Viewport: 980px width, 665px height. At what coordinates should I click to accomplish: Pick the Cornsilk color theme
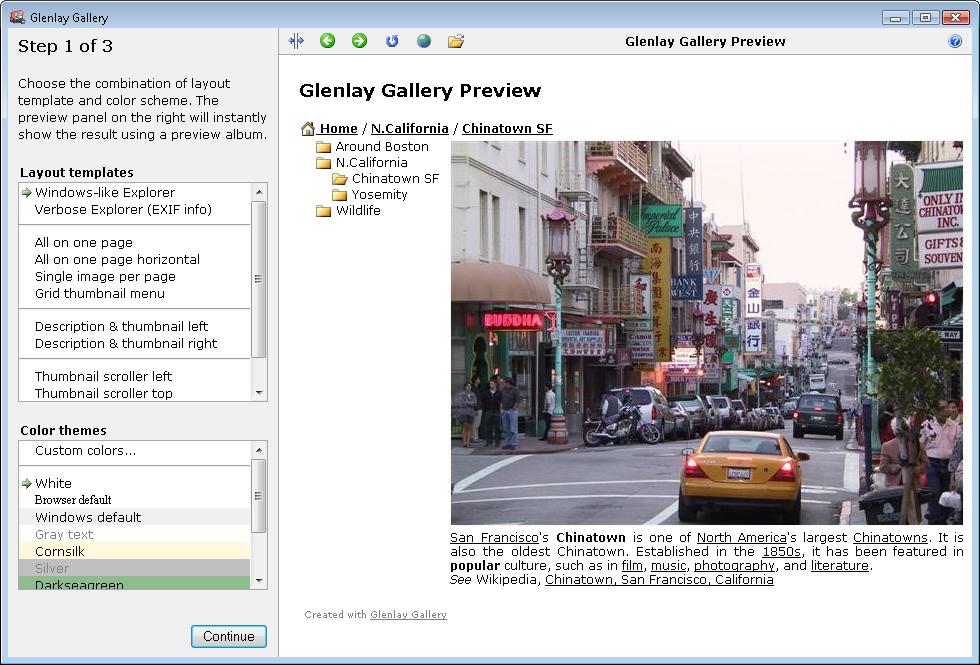tap(60, 551)
